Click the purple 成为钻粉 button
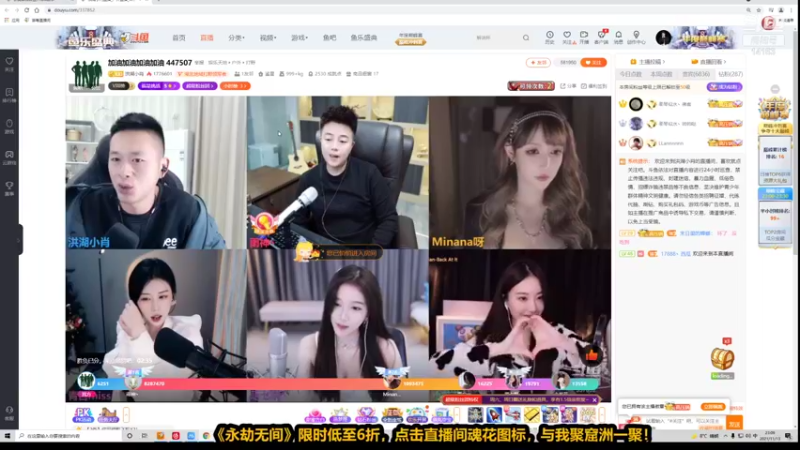Image resolution: width=800 pixels, height=450 pixels. (724, 87)
